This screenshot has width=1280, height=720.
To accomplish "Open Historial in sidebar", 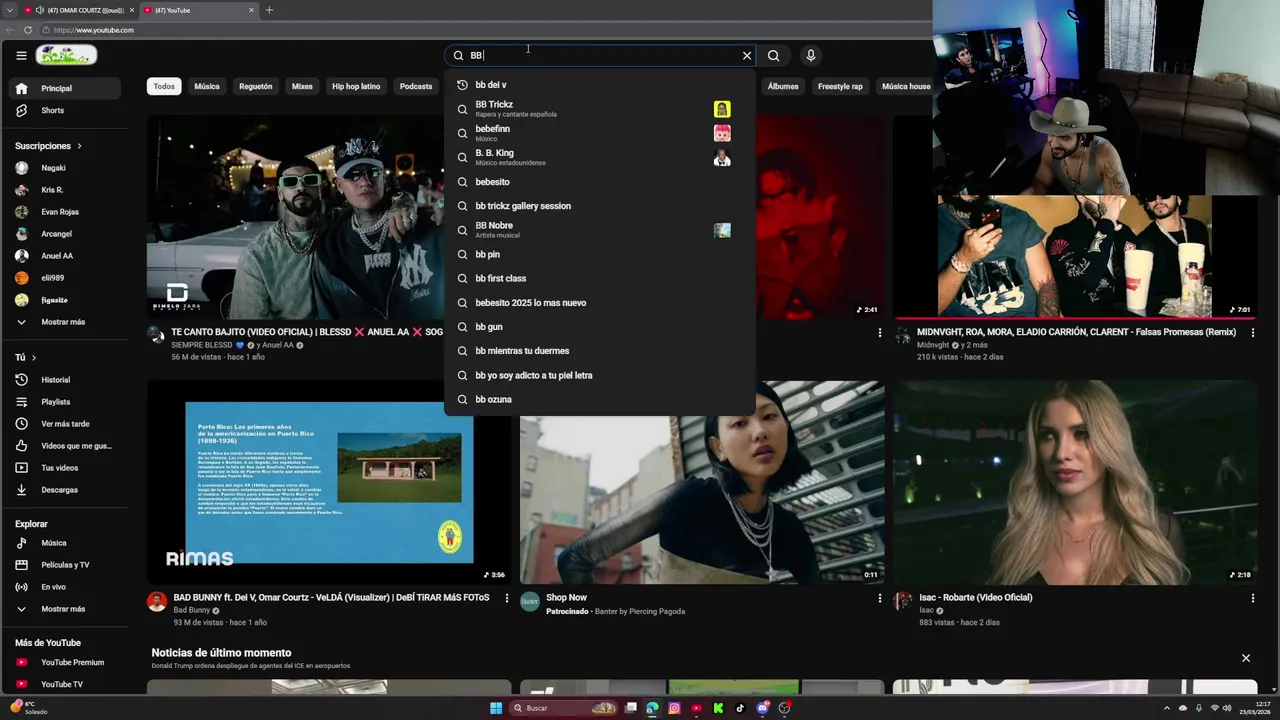I will click(x=64, y=380).
